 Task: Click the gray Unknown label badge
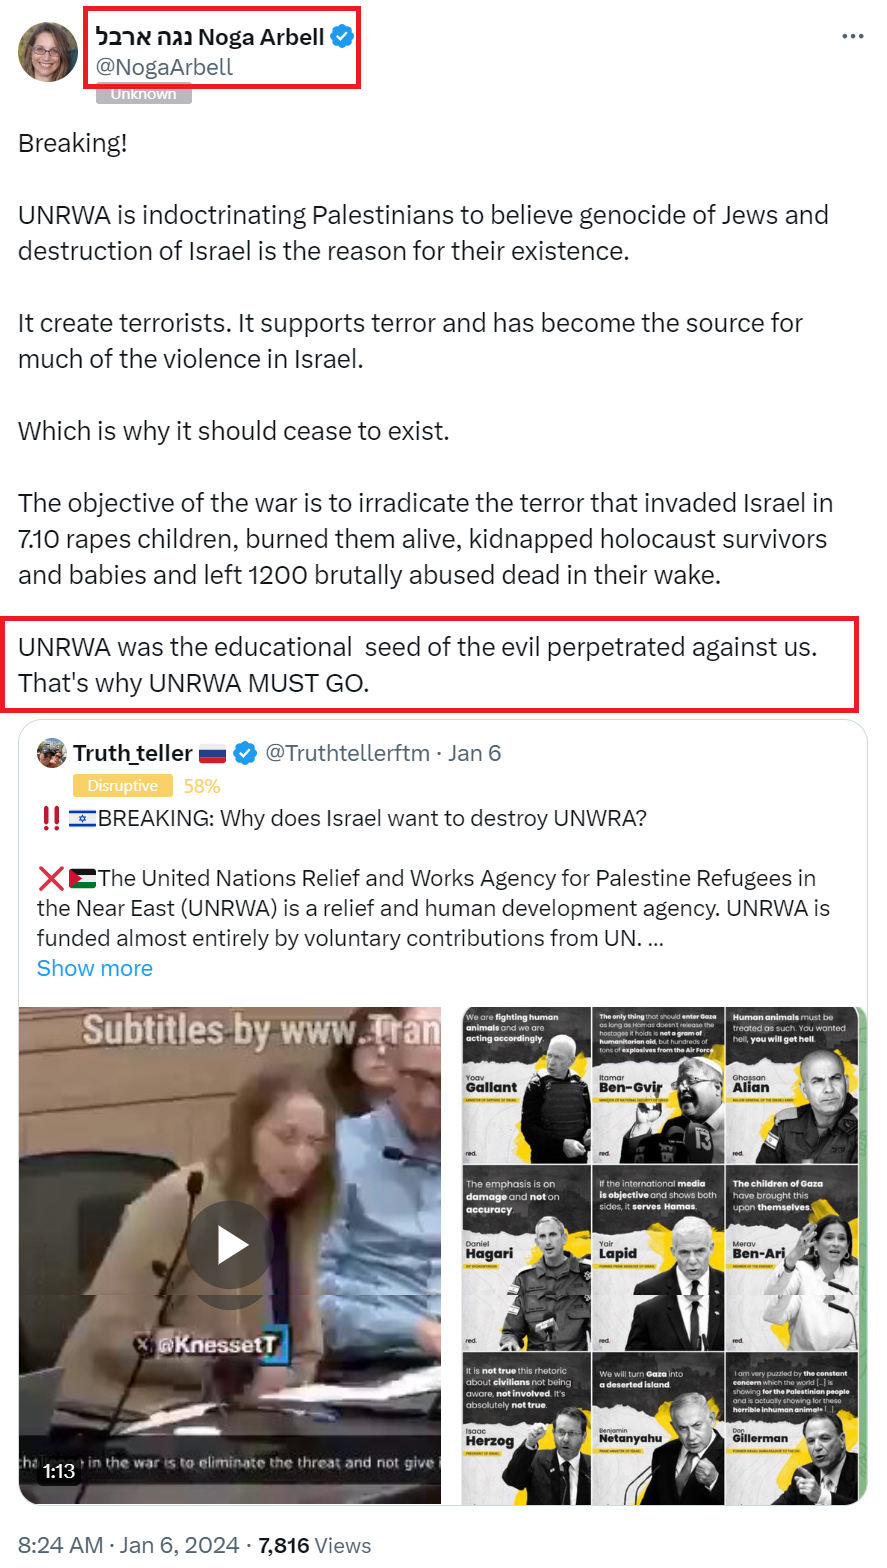tap(143, 94)
